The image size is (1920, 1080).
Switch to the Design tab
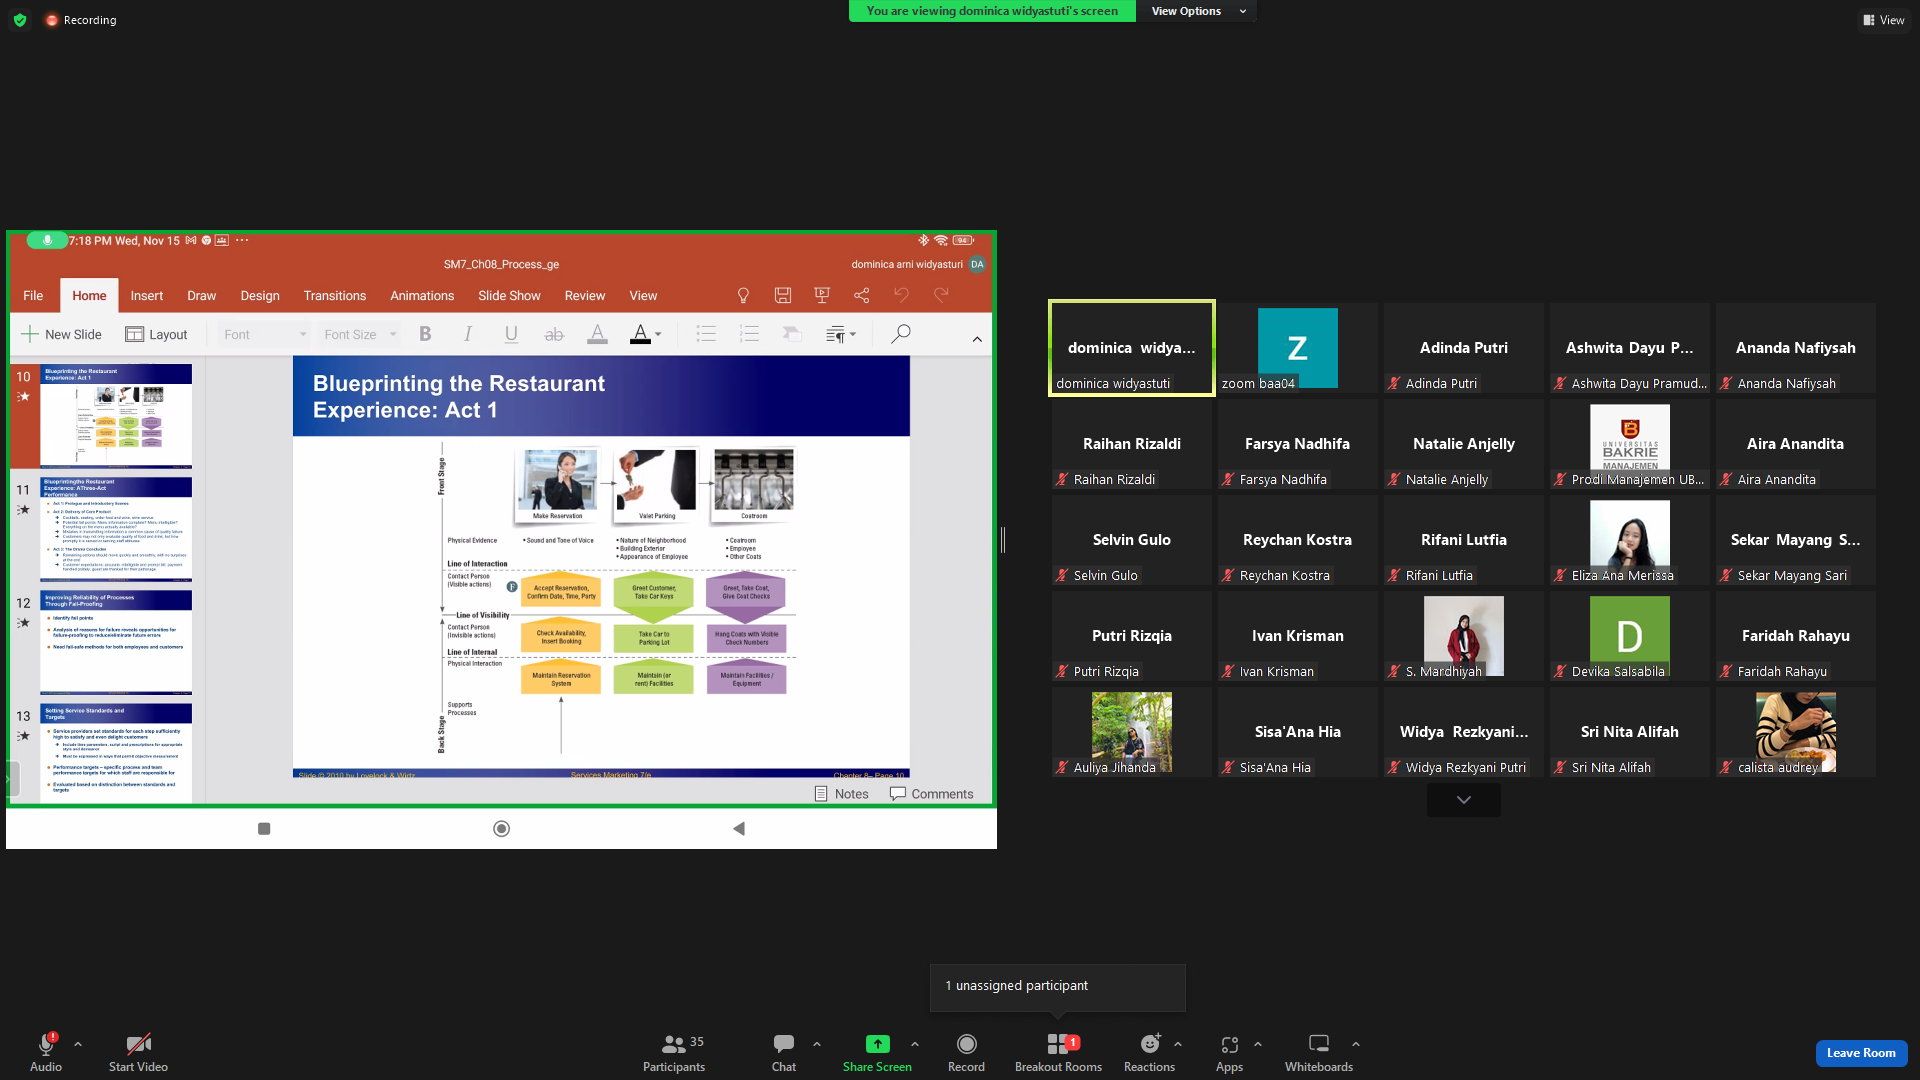click(x=260, y=295)
